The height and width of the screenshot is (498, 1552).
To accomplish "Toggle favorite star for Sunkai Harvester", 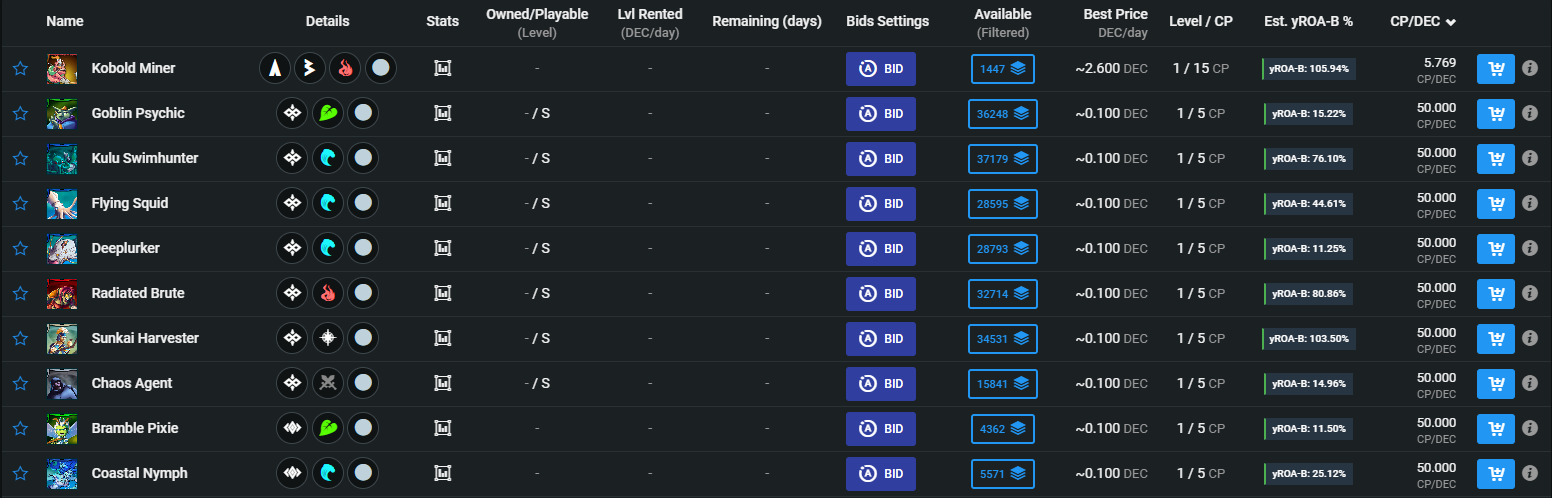I will click(x=20, y=339).
